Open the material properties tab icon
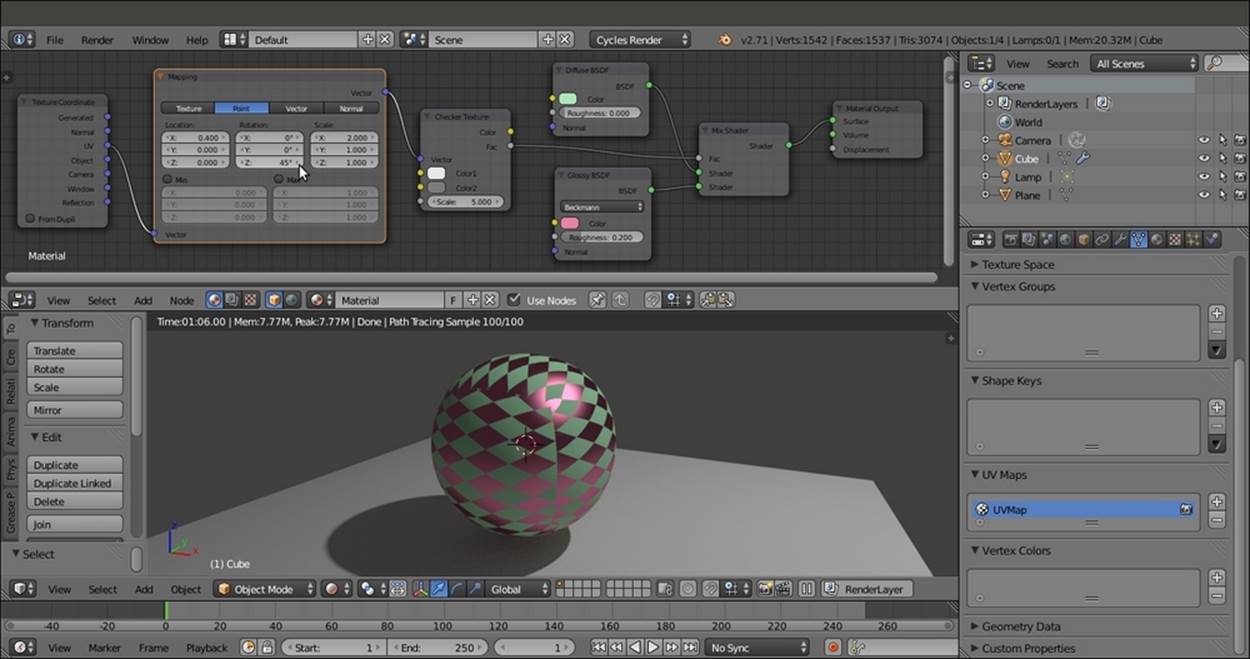This screenshot has width=1250, height=659. point(1157,240)
